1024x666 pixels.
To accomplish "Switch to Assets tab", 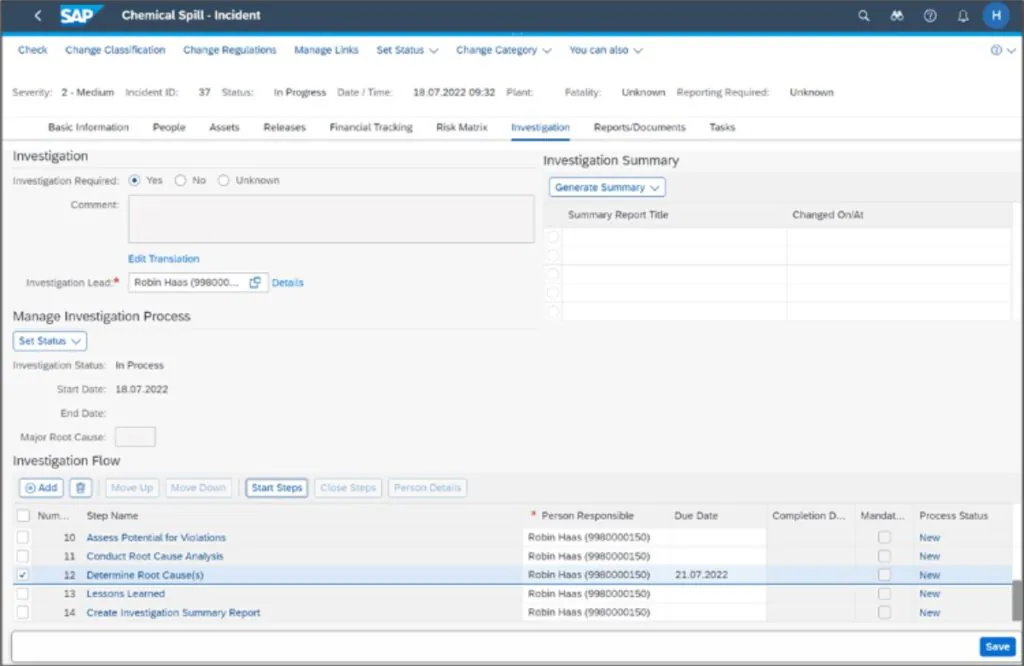I will pyautogui.click(x=224, y=127).
